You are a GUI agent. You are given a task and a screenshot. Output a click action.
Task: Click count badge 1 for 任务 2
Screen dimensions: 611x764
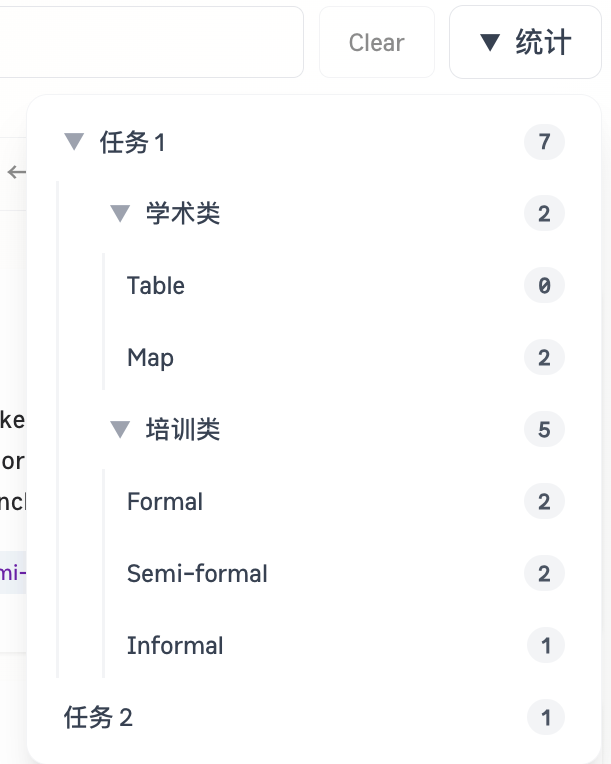pos(546,717)
